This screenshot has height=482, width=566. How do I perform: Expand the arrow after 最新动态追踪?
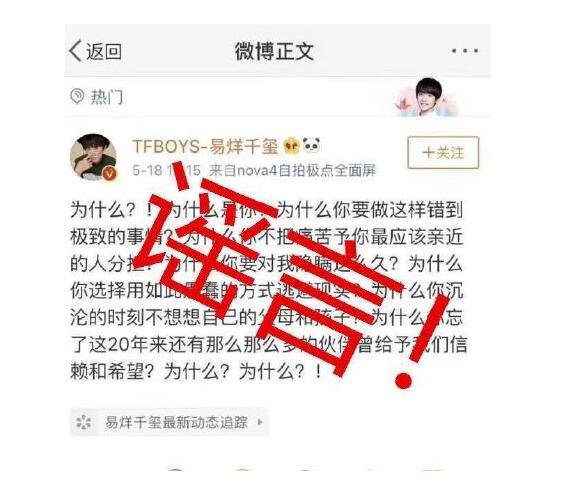(x=260, y=422)
